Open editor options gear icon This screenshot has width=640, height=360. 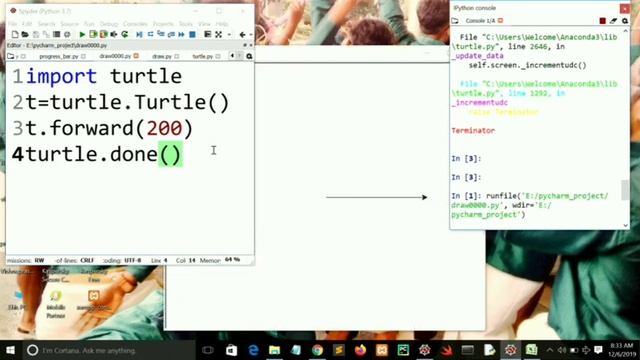pyautogui.click(x=249, y=56)
